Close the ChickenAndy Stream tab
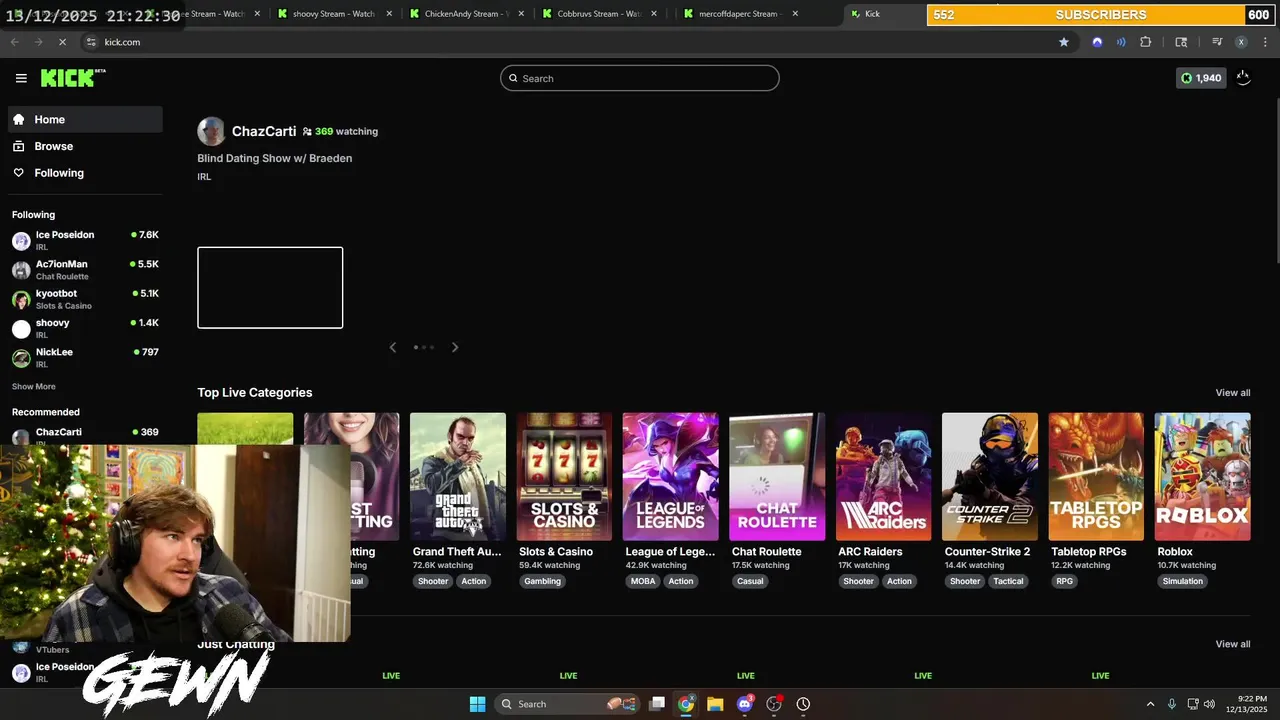Viewport: 1280px width, 720px height. pyautogui.click(x=521, y=14)
